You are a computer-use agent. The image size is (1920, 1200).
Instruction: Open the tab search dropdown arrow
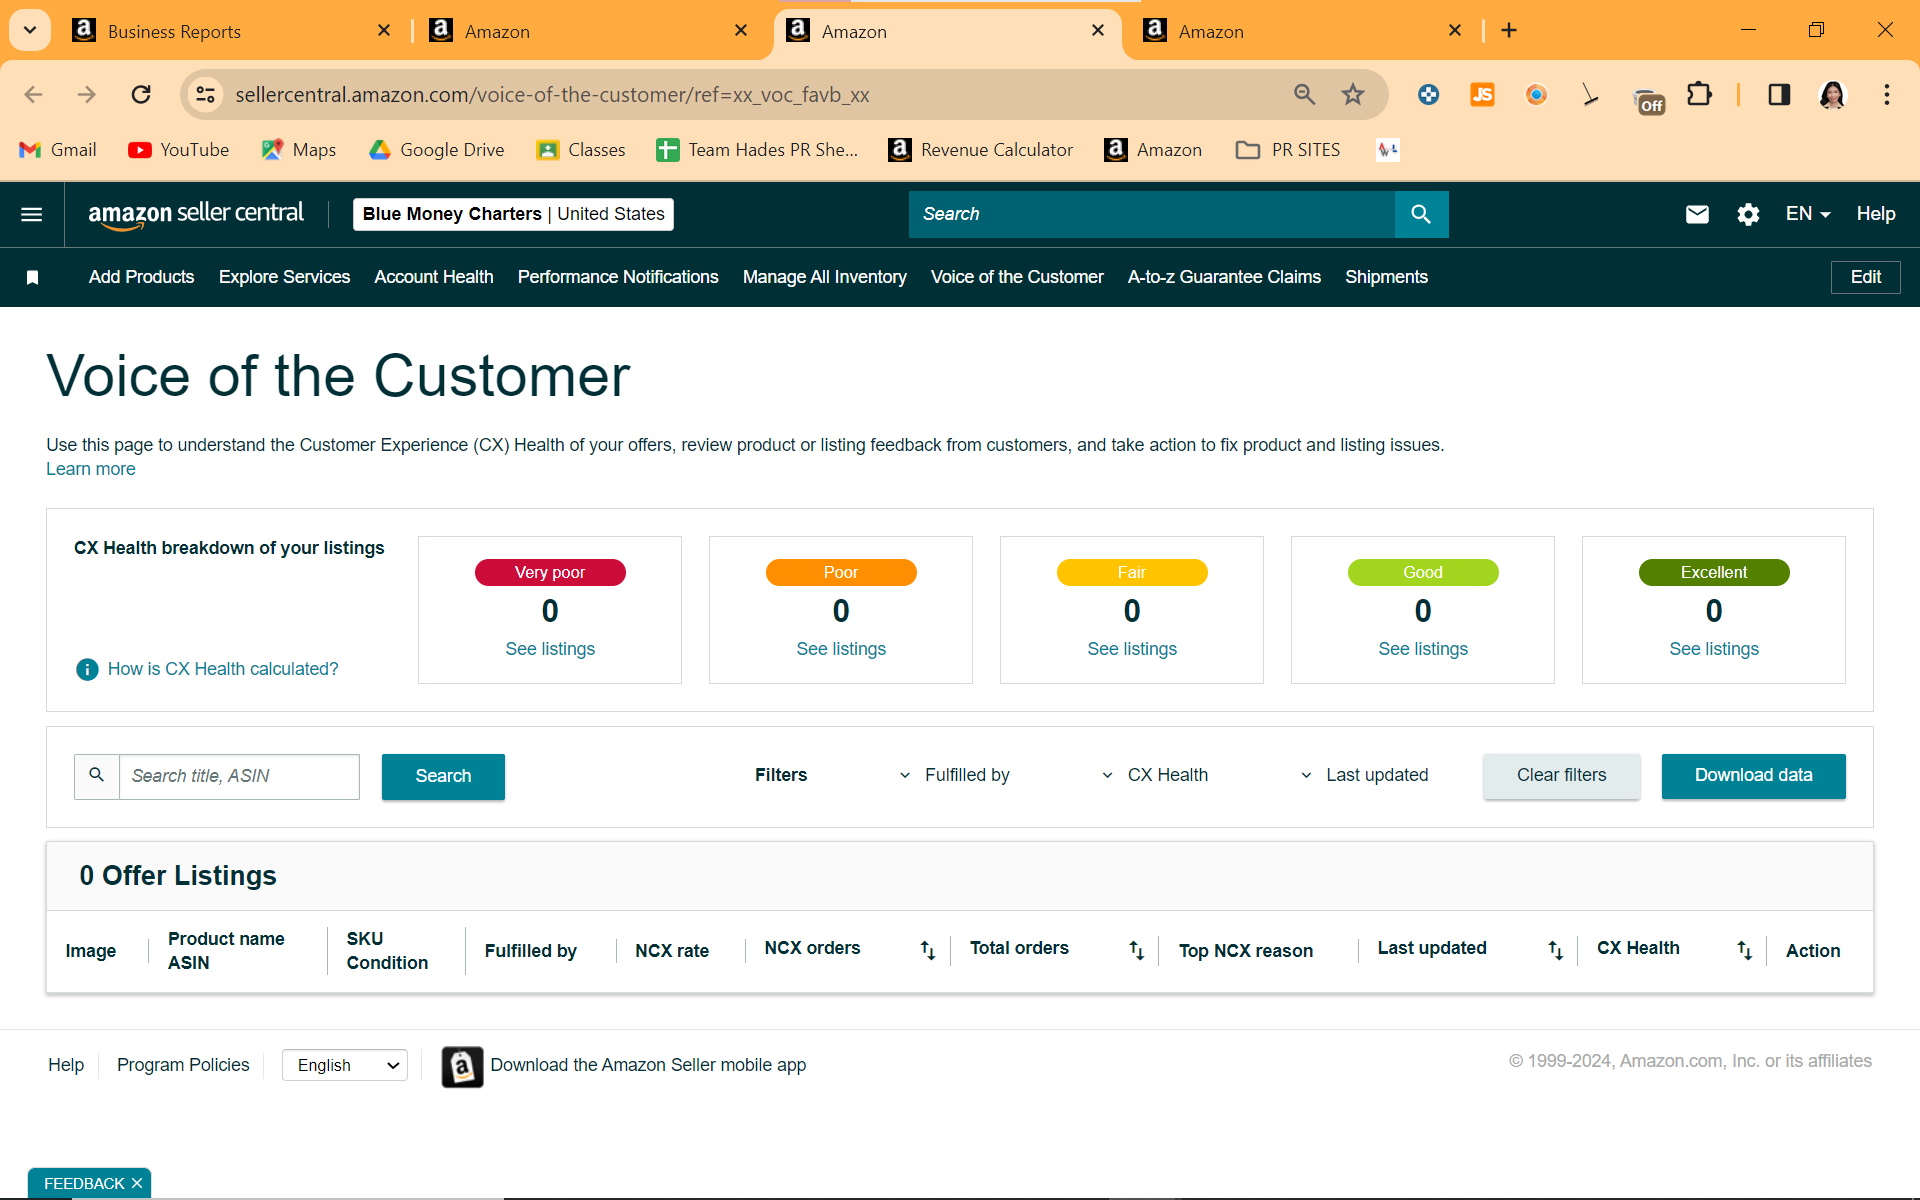30,30
